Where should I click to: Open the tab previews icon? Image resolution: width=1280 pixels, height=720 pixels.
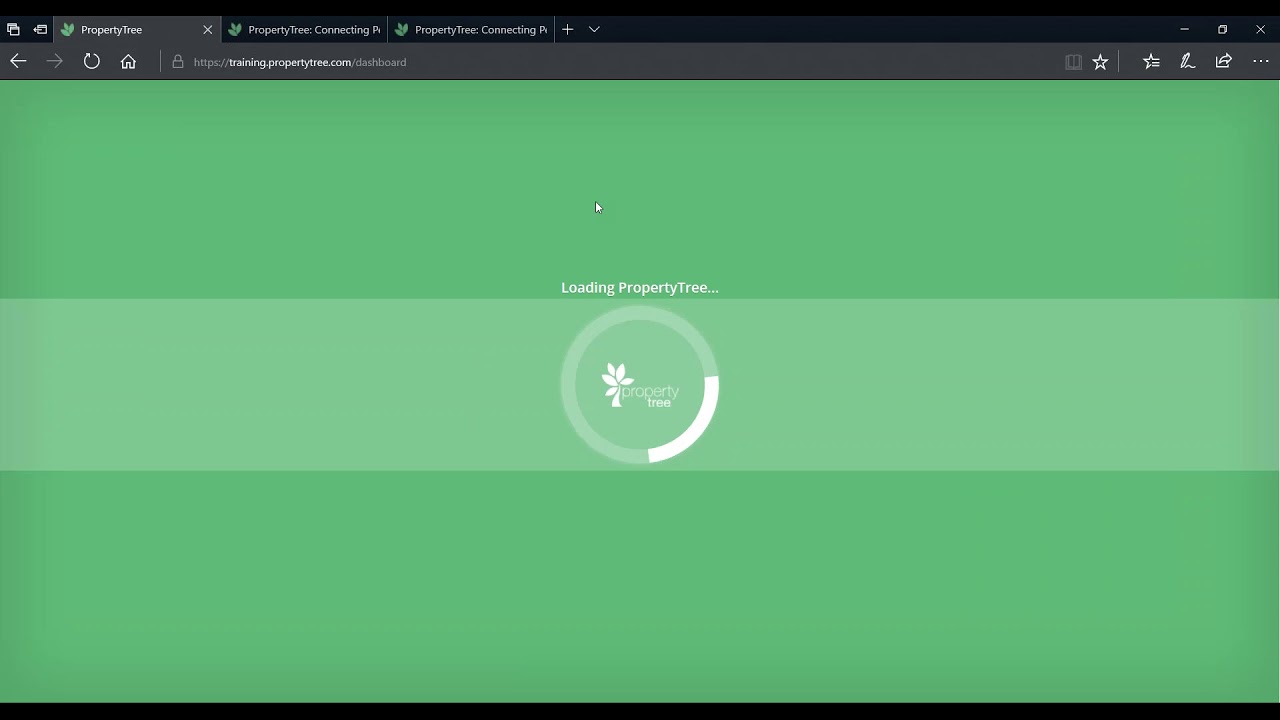tap(13, 29)
